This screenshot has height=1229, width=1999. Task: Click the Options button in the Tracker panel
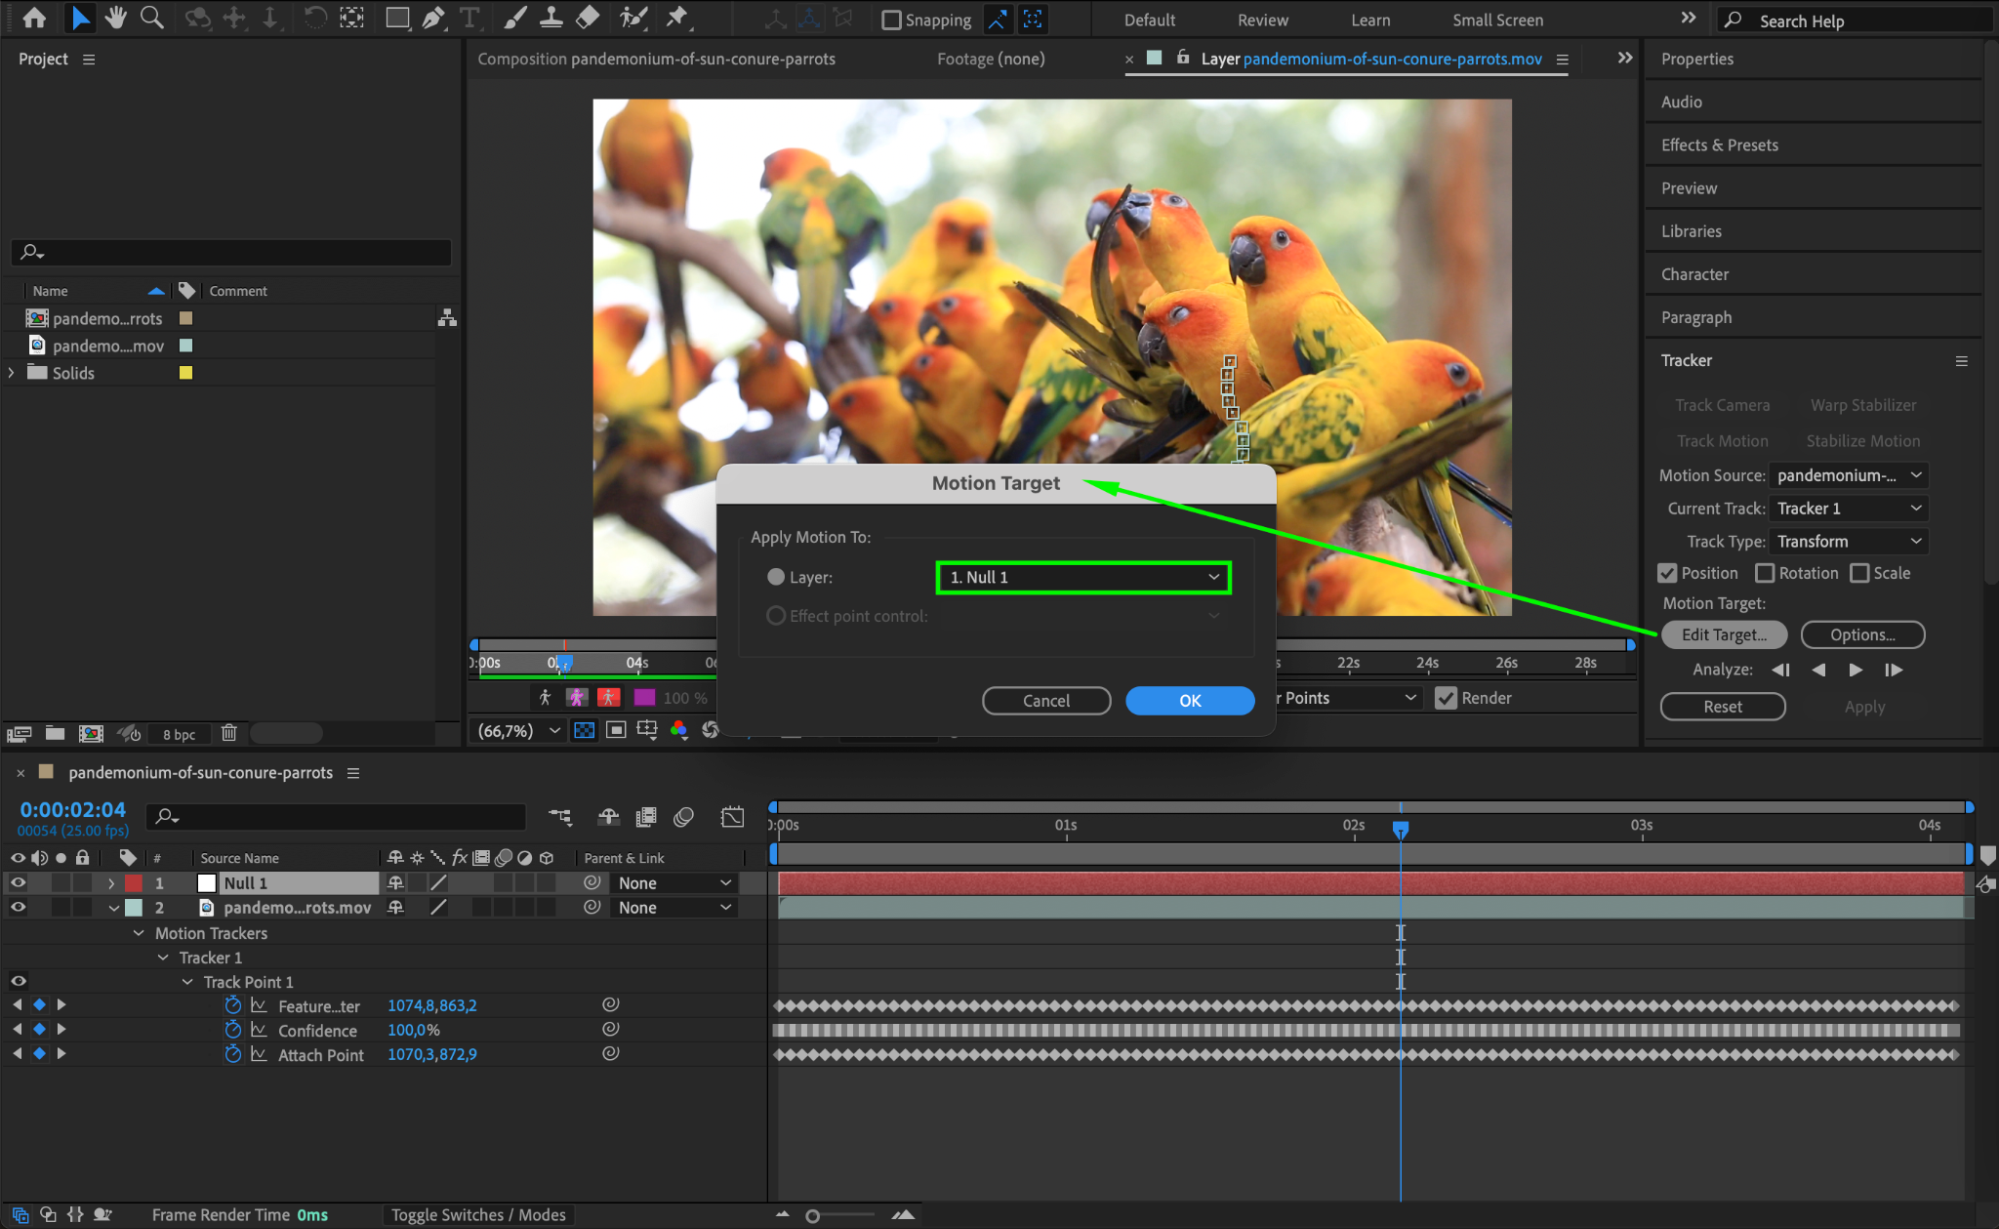[x=1861, y=634]
